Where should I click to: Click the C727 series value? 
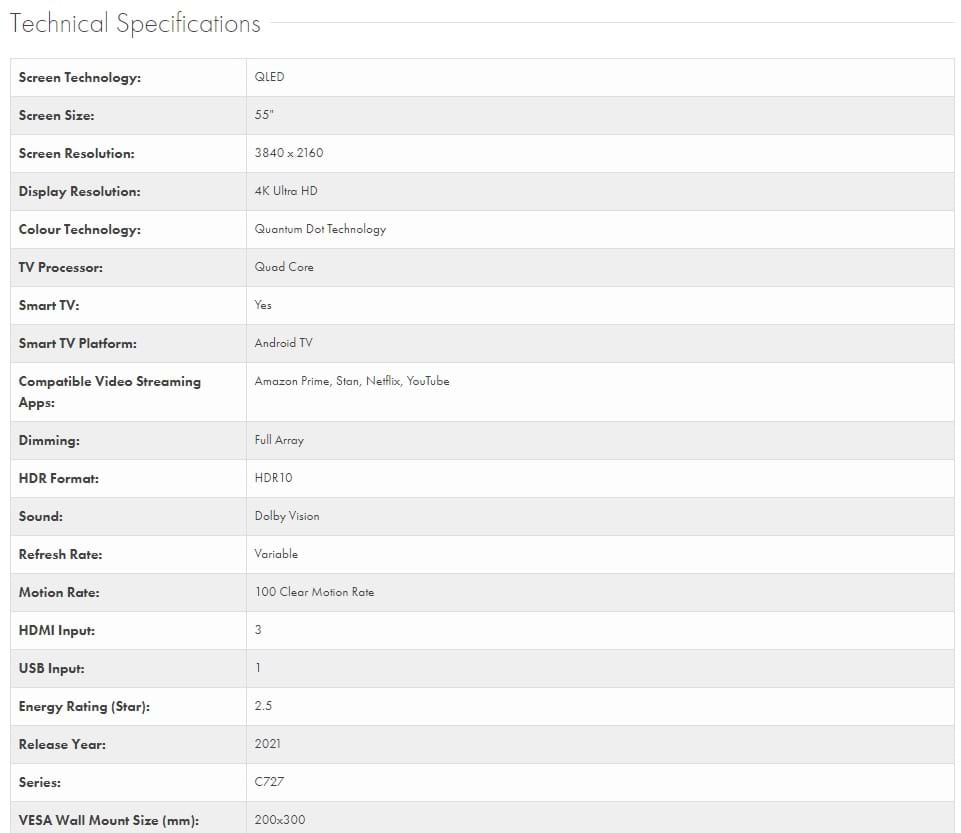[x=269, y=782]
